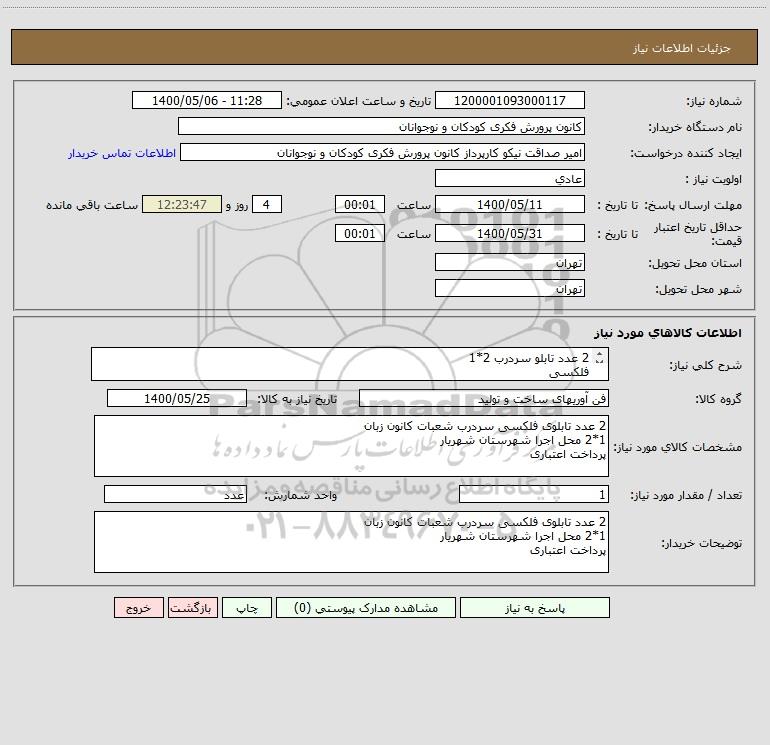770x745 pixels.
Task: Click the 'حداقل تاریخ اعتبار قیمت' label
Action: [x=698, y=234]
